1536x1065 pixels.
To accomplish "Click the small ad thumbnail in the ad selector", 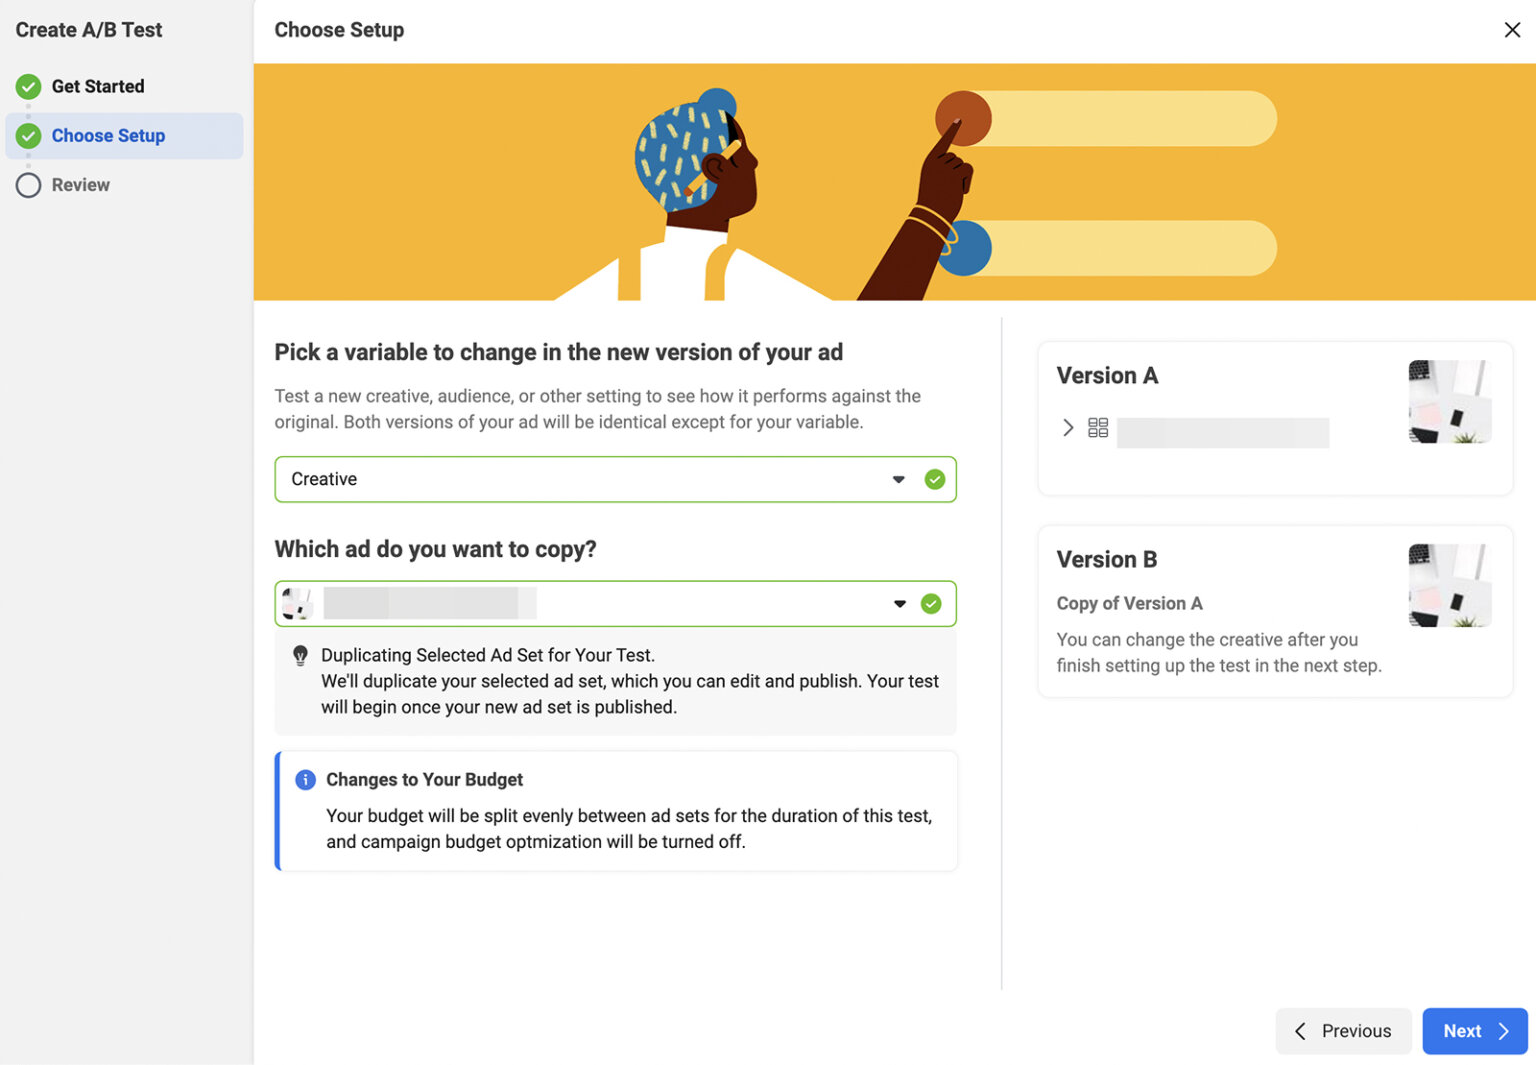I will 297,604.
